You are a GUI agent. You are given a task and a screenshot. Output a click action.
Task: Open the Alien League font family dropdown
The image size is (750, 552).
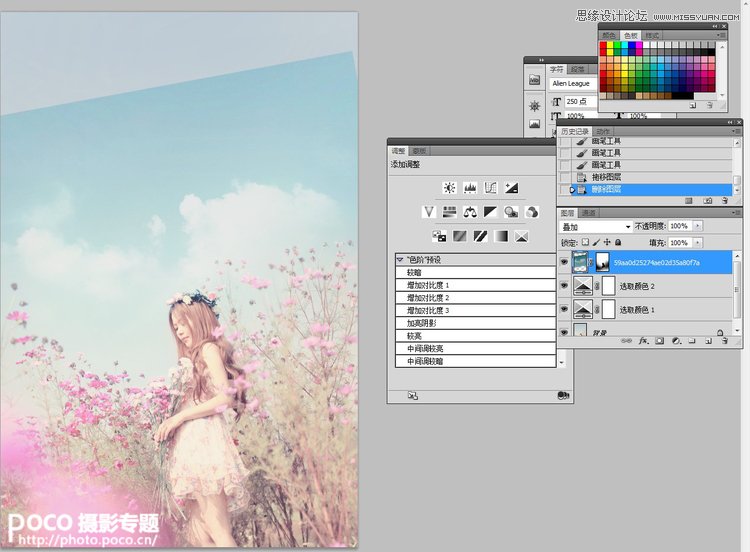click(x=573, y=83)
